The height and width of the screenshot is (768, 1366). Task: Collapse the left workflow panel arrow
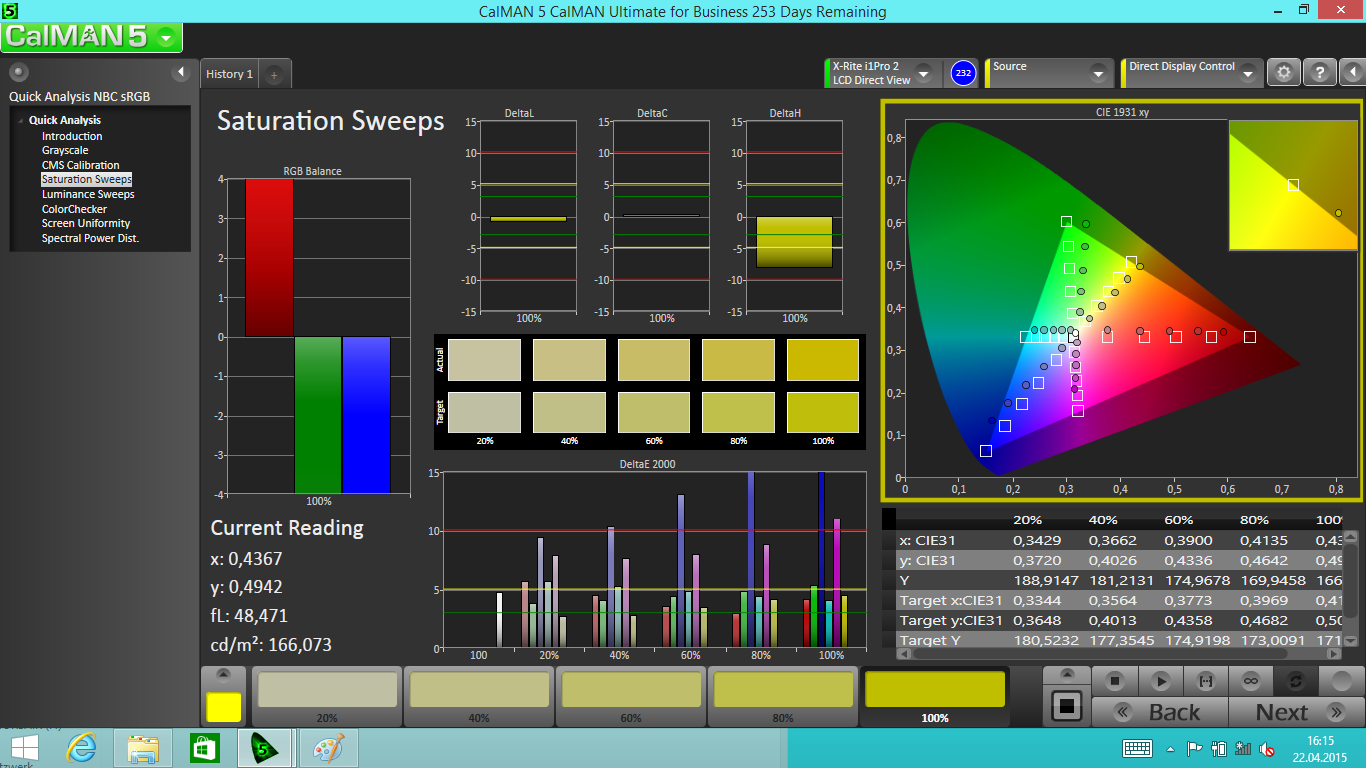pyautogui.click(x=181, y=72)
